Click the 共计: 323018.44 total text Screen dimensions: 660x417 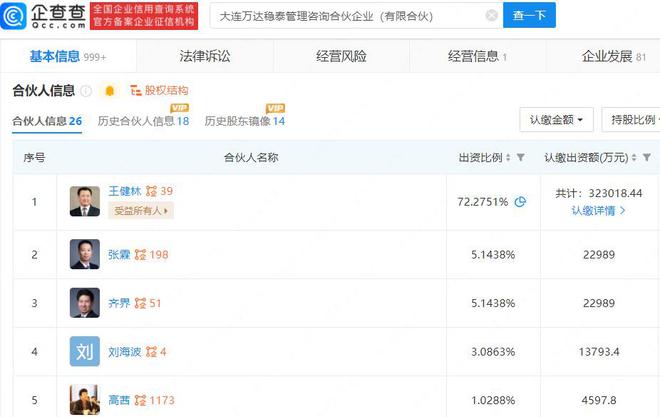(x=599, y=193)
